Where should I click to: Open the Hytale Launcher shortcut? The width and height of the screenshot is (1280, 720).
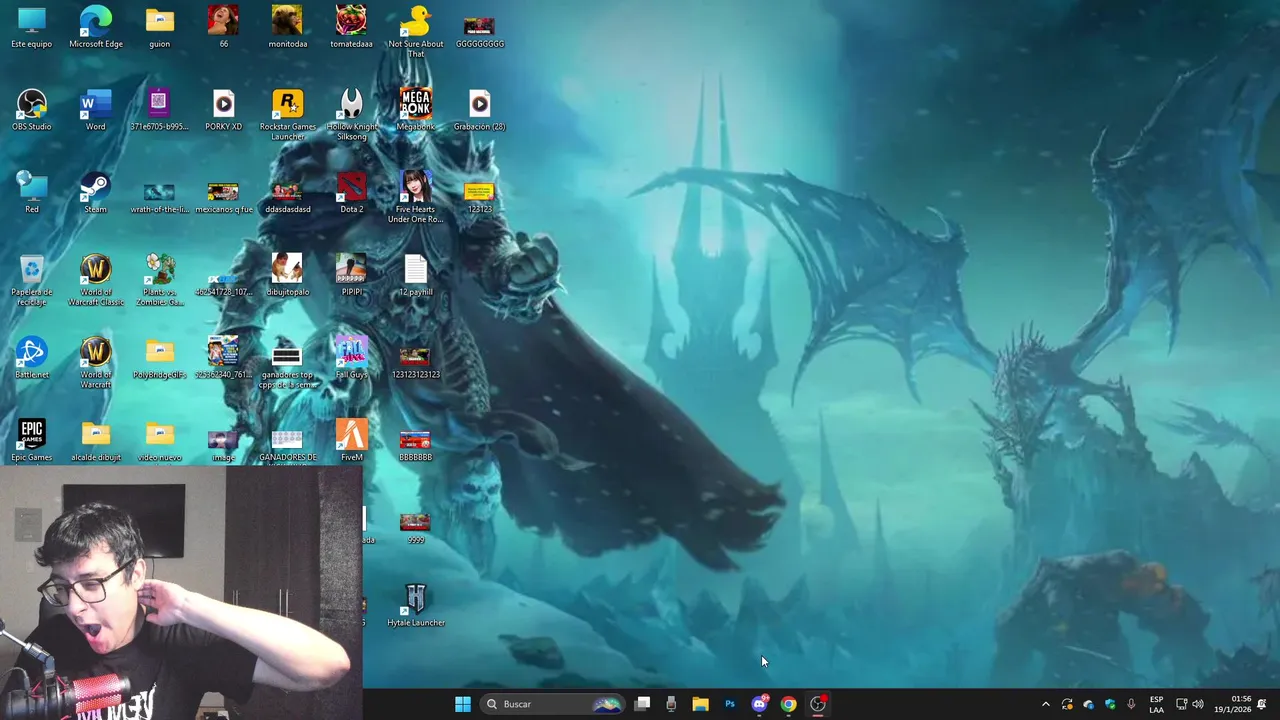(415, 606)
